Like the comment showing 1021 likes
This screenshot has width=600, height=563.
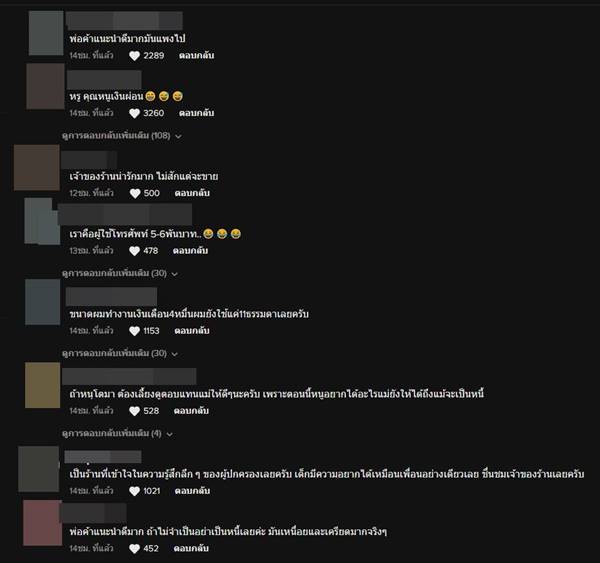point(134,491)
